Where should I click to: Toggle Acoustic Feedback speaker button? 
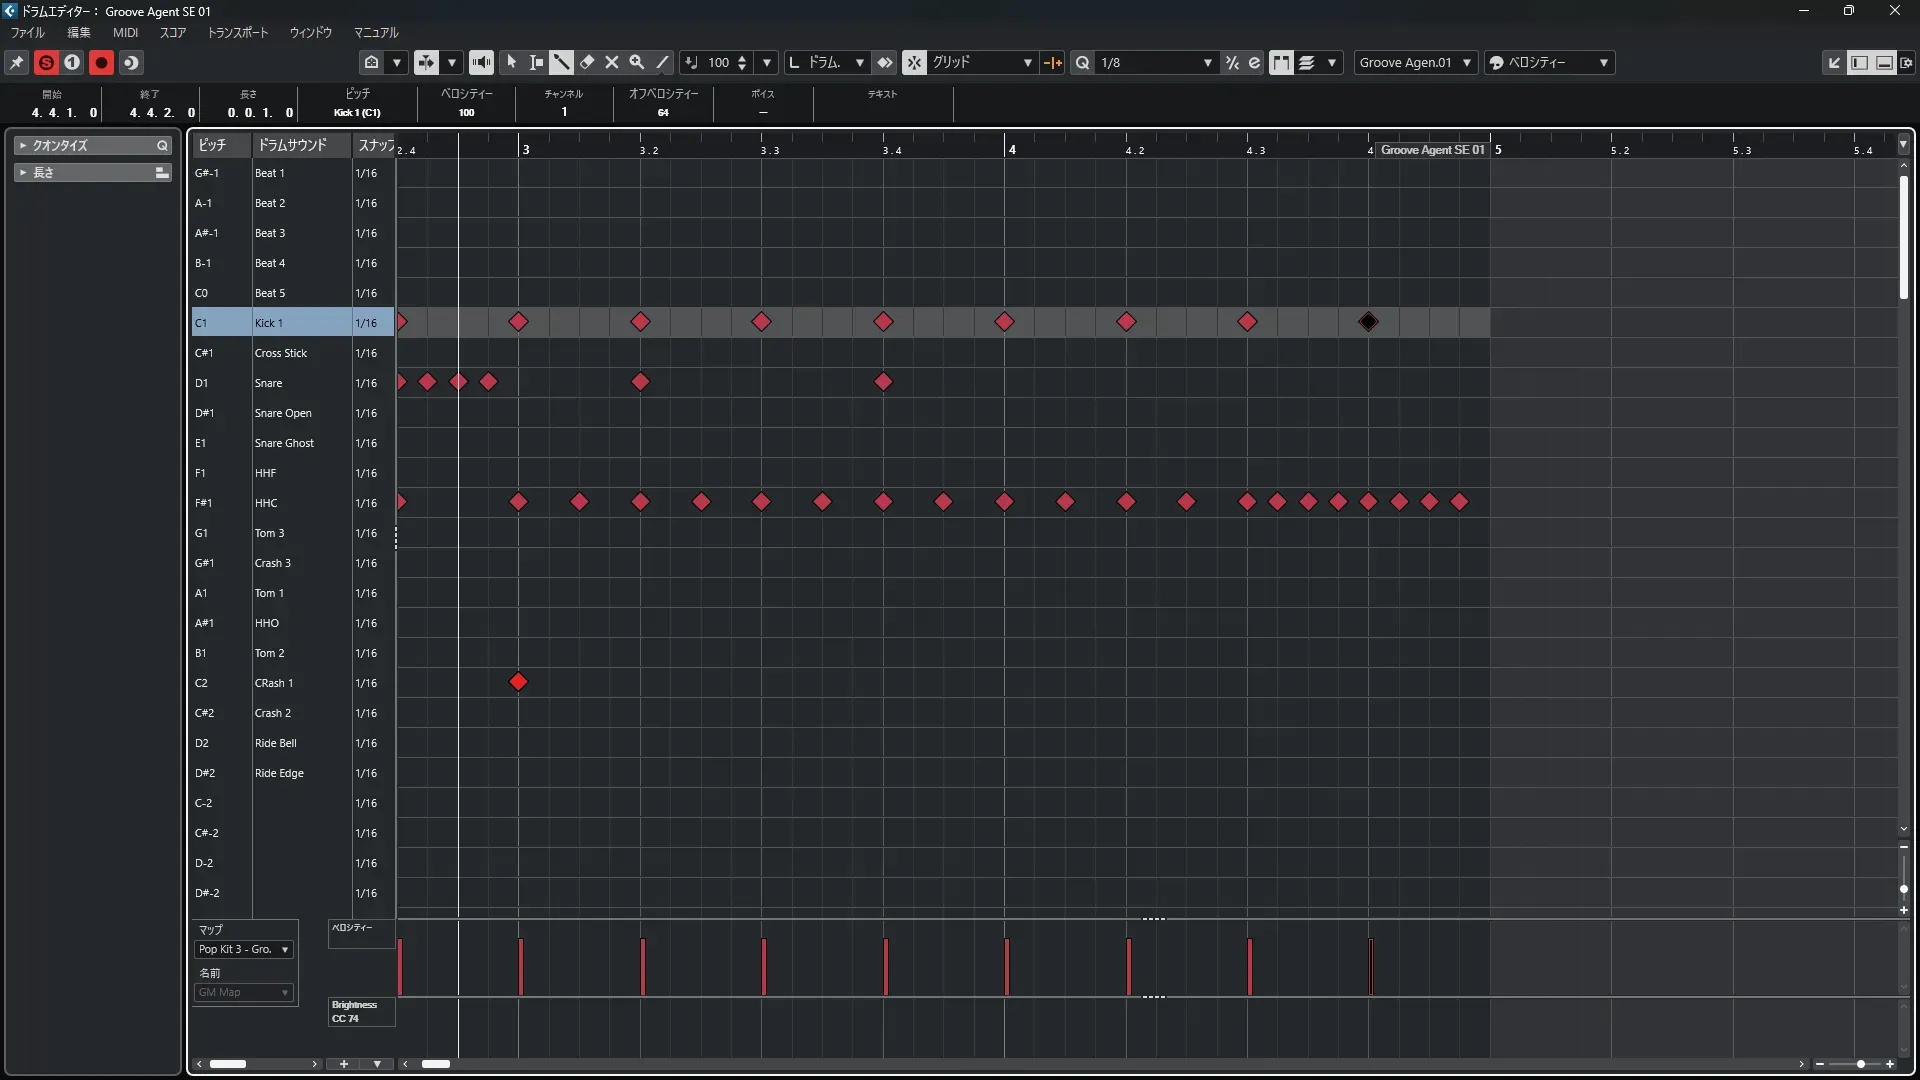[x=481, y=62]
